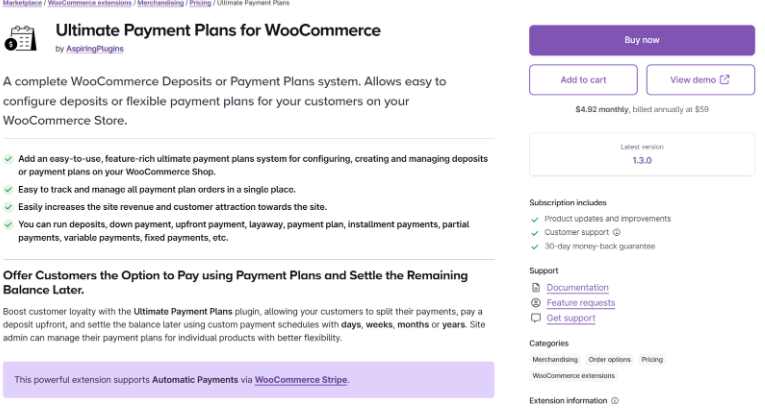
Task: Click the Documentation page icon
Action: [536, 288]
